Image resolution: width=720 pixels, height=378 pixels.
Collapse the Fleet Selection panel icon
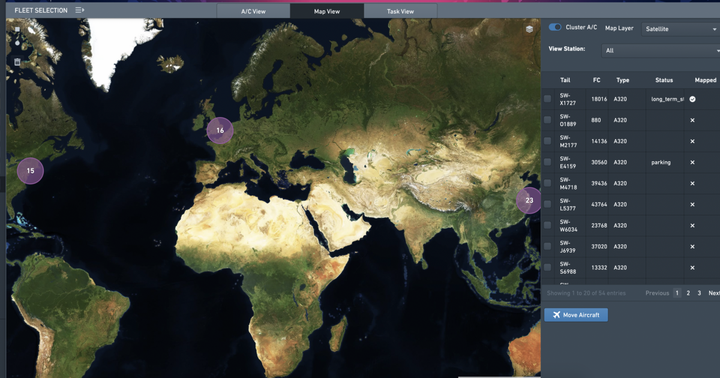tap(79, 10)
